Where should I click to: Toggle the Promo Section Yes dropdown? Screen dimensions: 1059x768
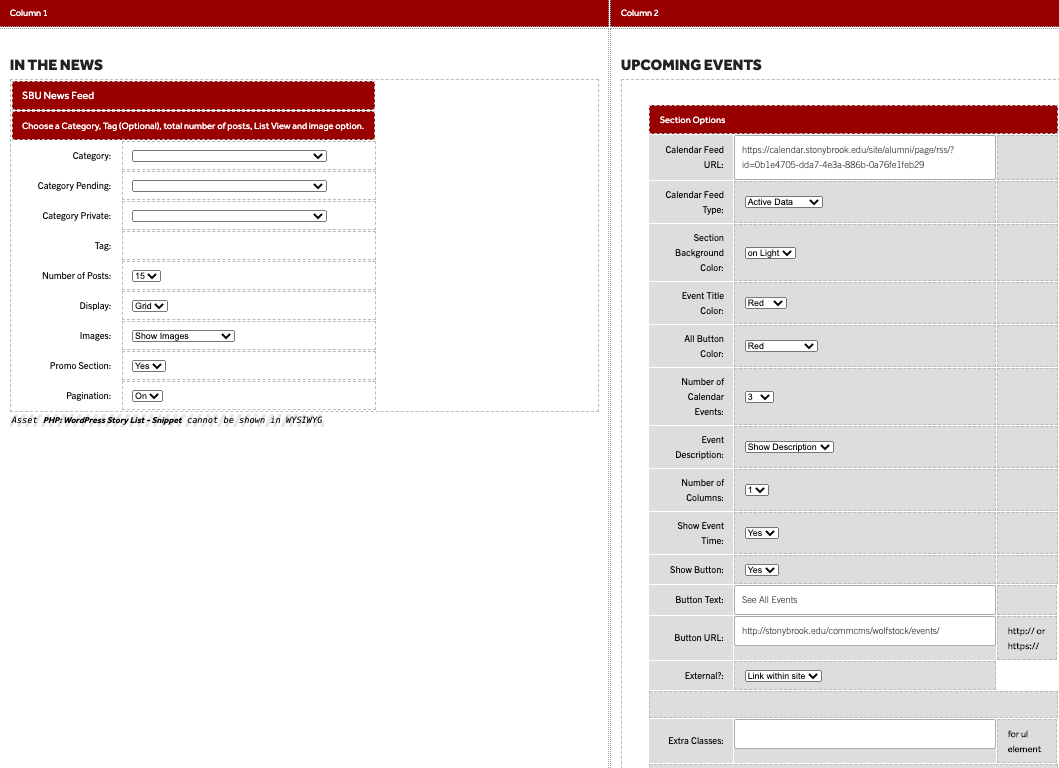tap(148, 366)
